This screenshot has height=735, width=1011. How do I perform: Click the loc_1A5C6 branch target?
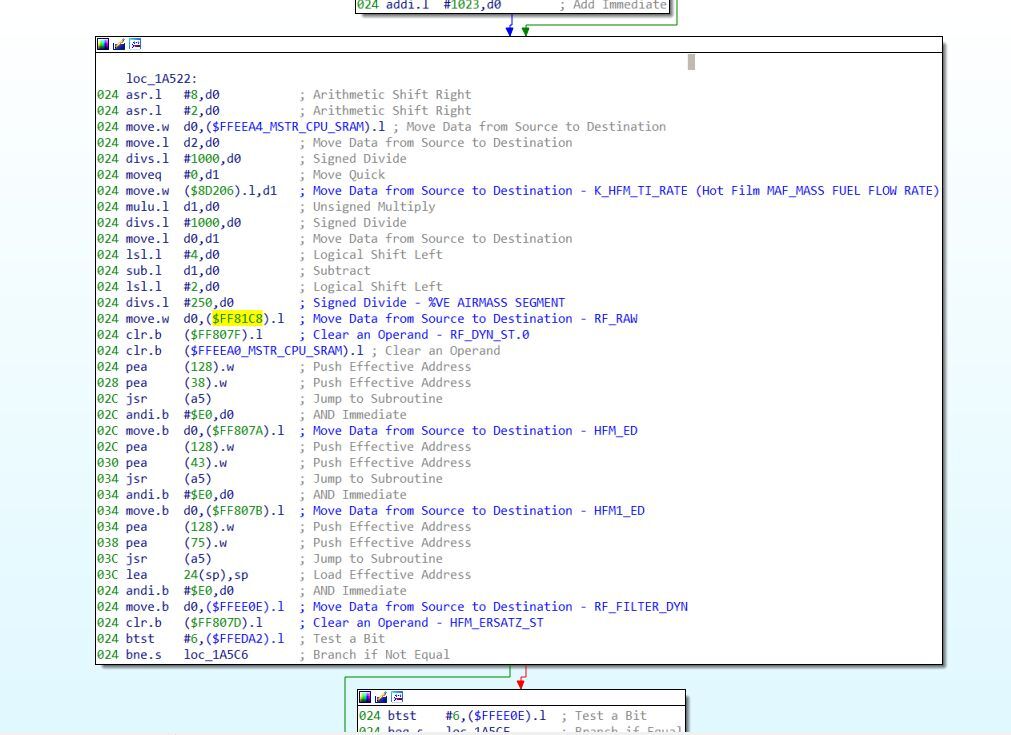point(216,655)
